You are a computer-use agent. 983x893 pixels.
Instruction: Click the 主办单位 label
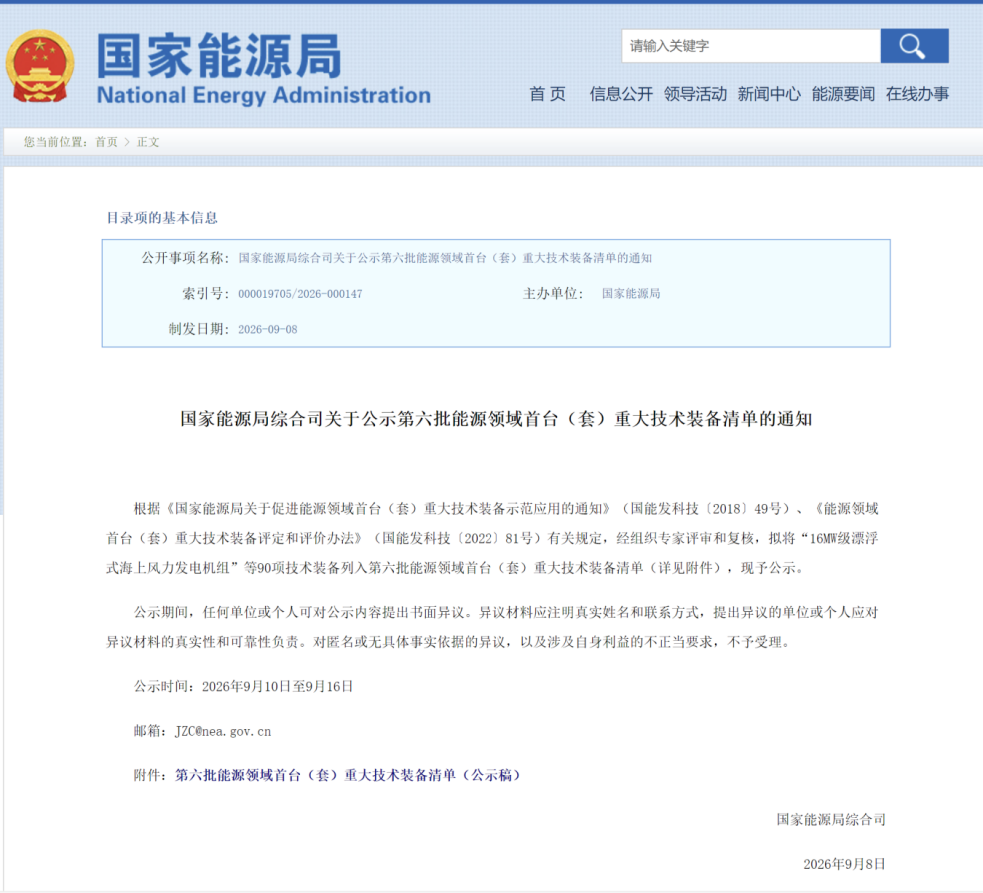(x=553, y=293)
